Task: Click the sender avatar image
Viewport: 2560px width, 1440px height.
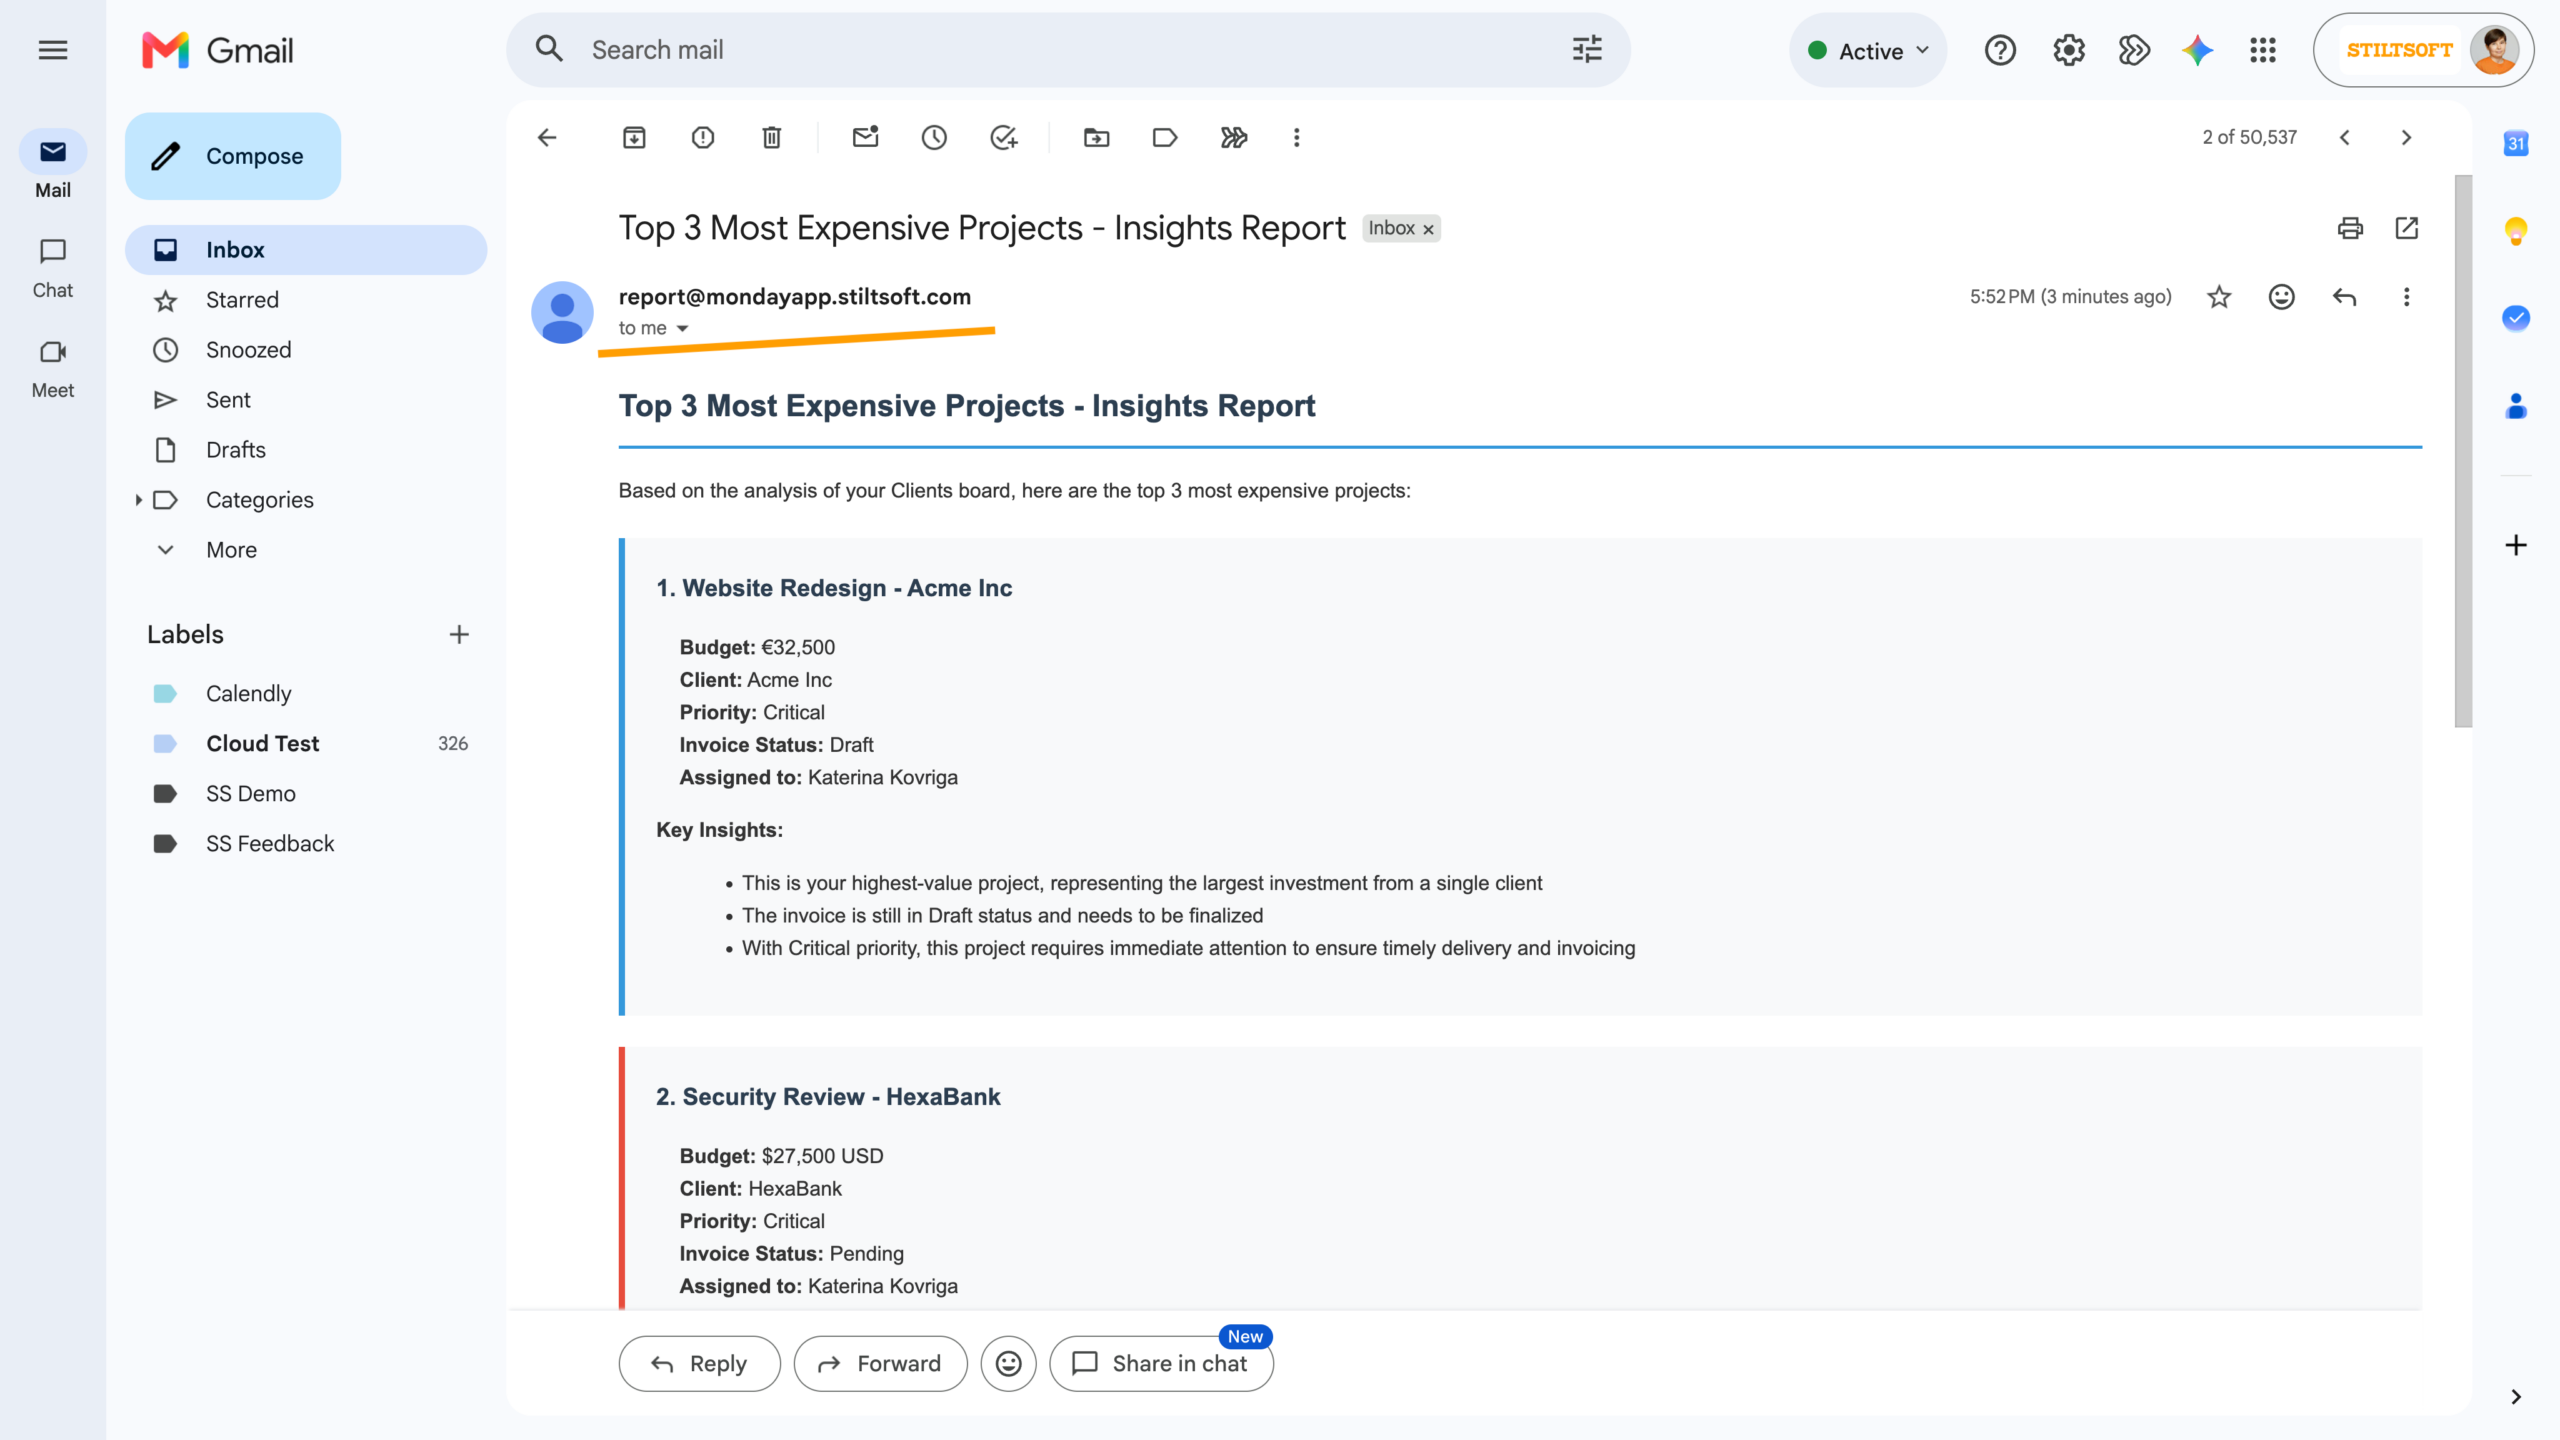Action: pyautogui.click(x=562, y=313)
